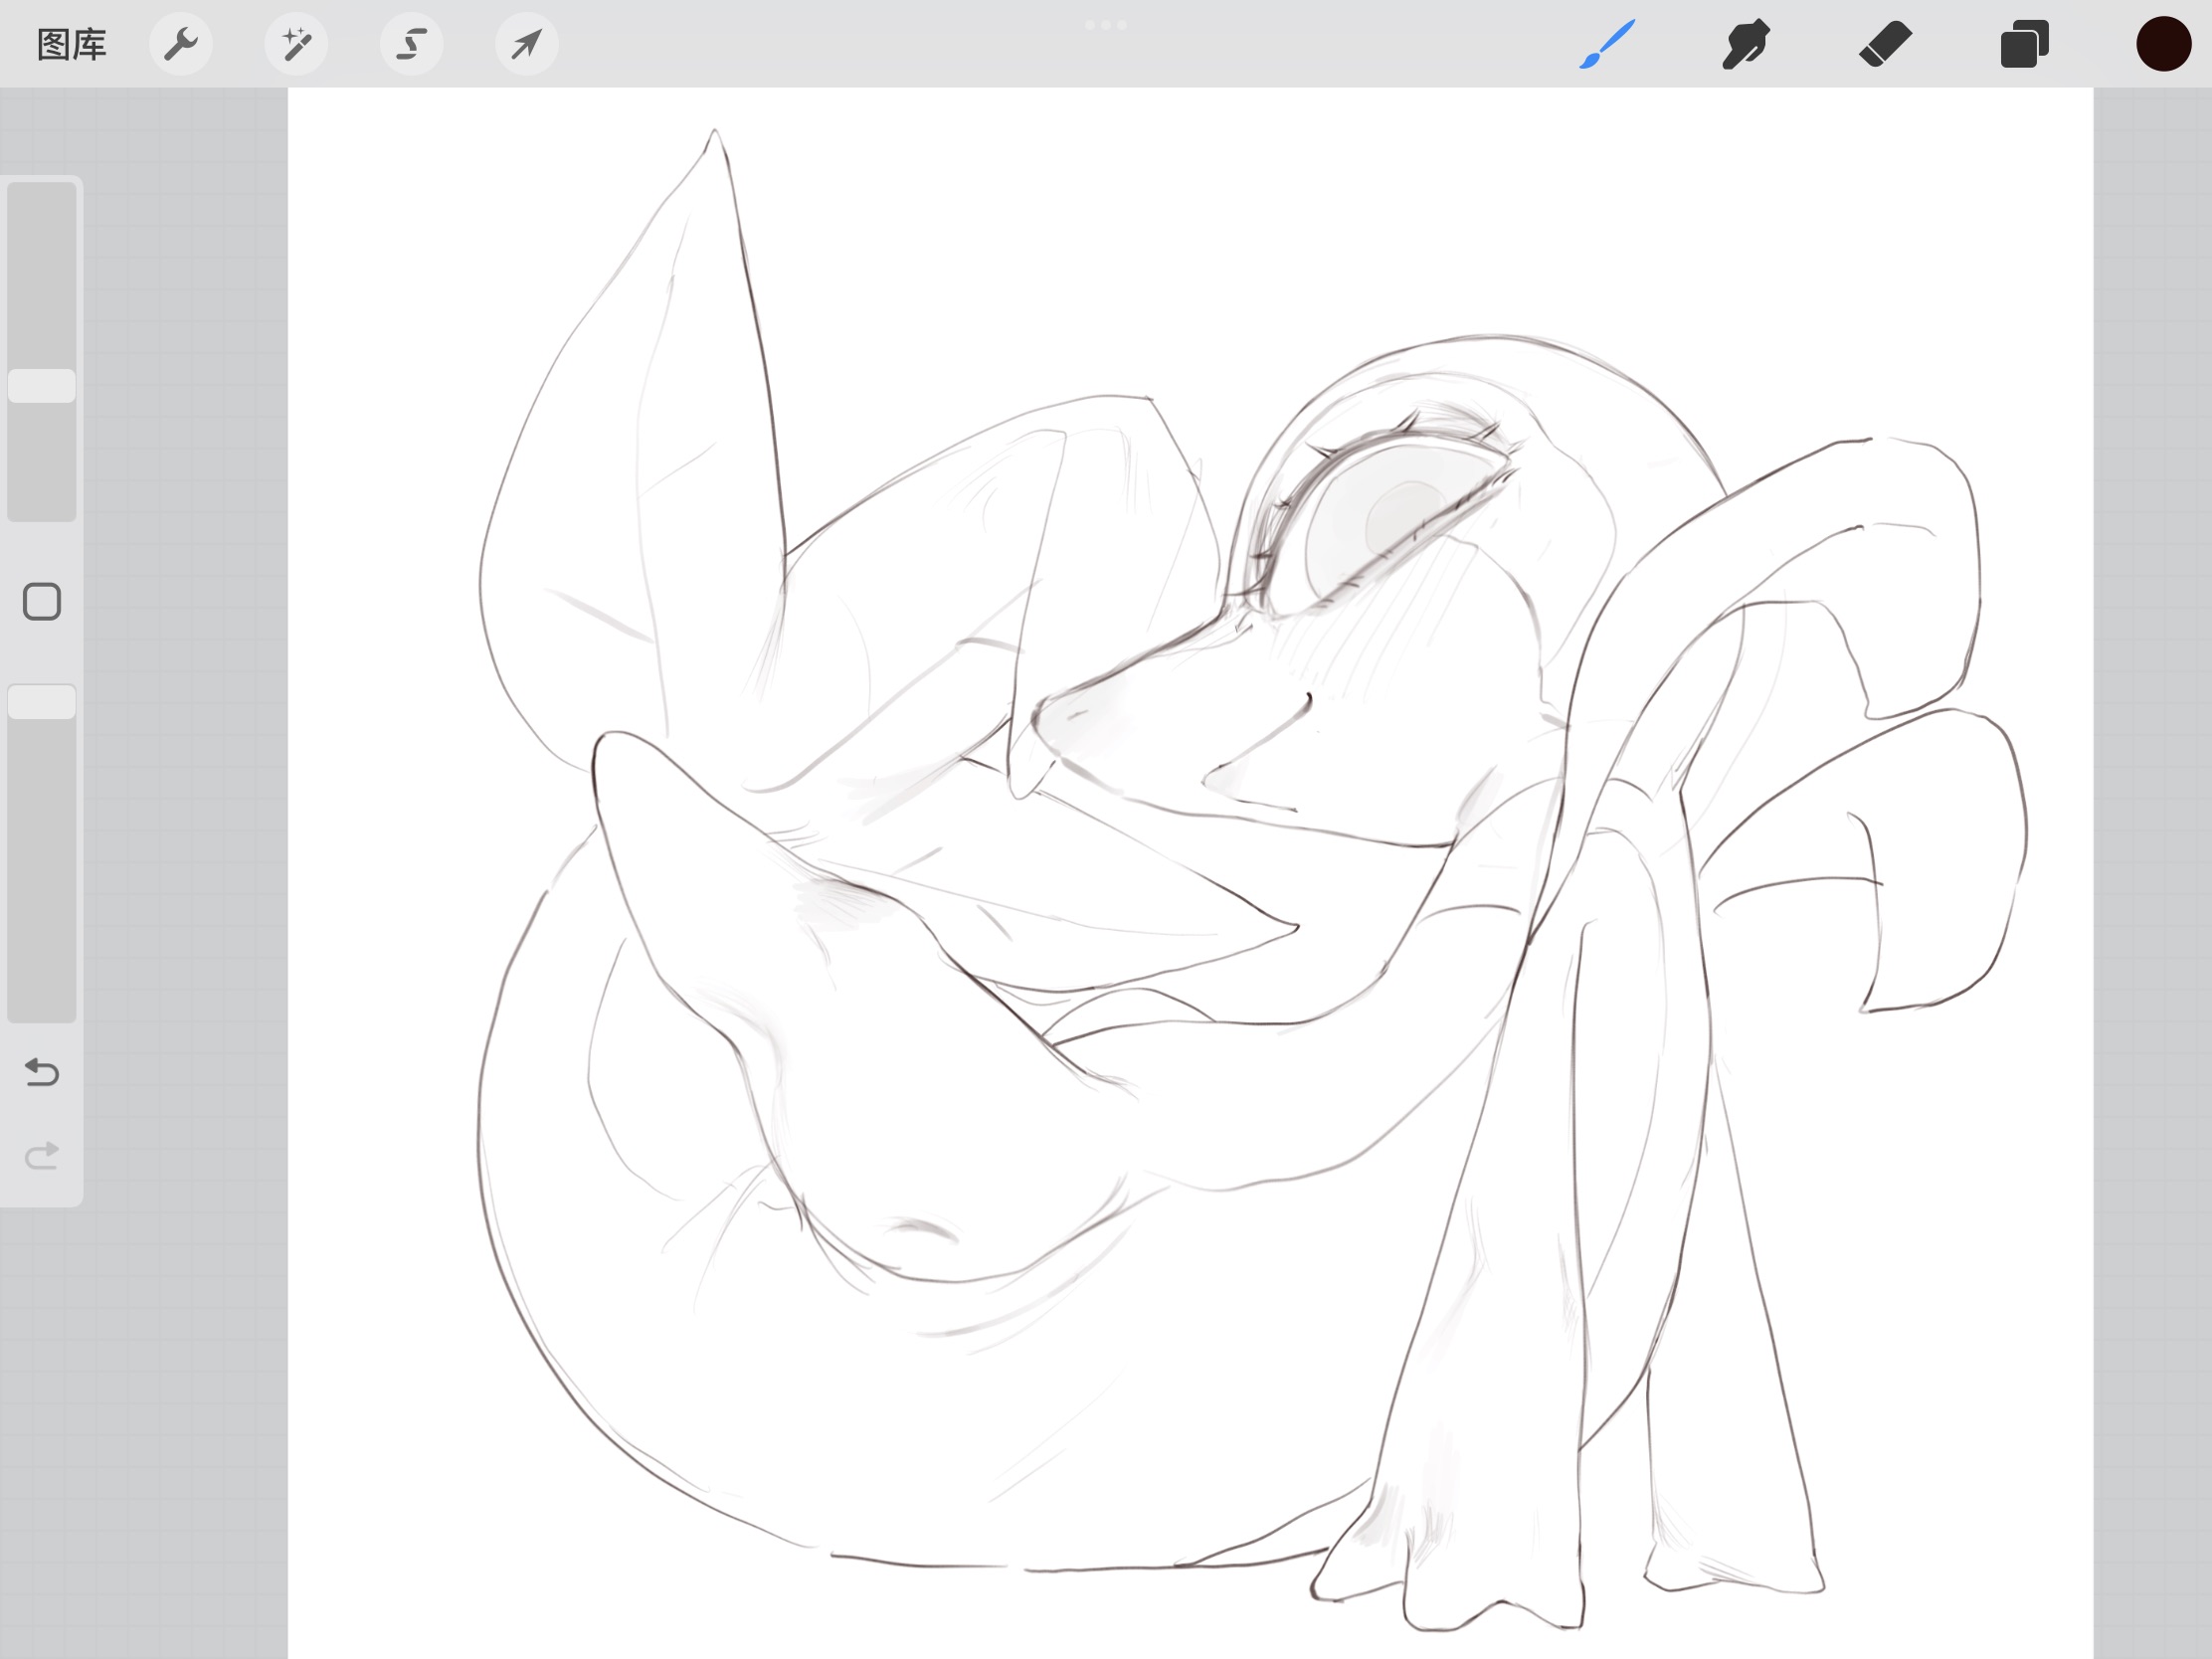Tap the square Modify button in sidebar

click(42, 602)
